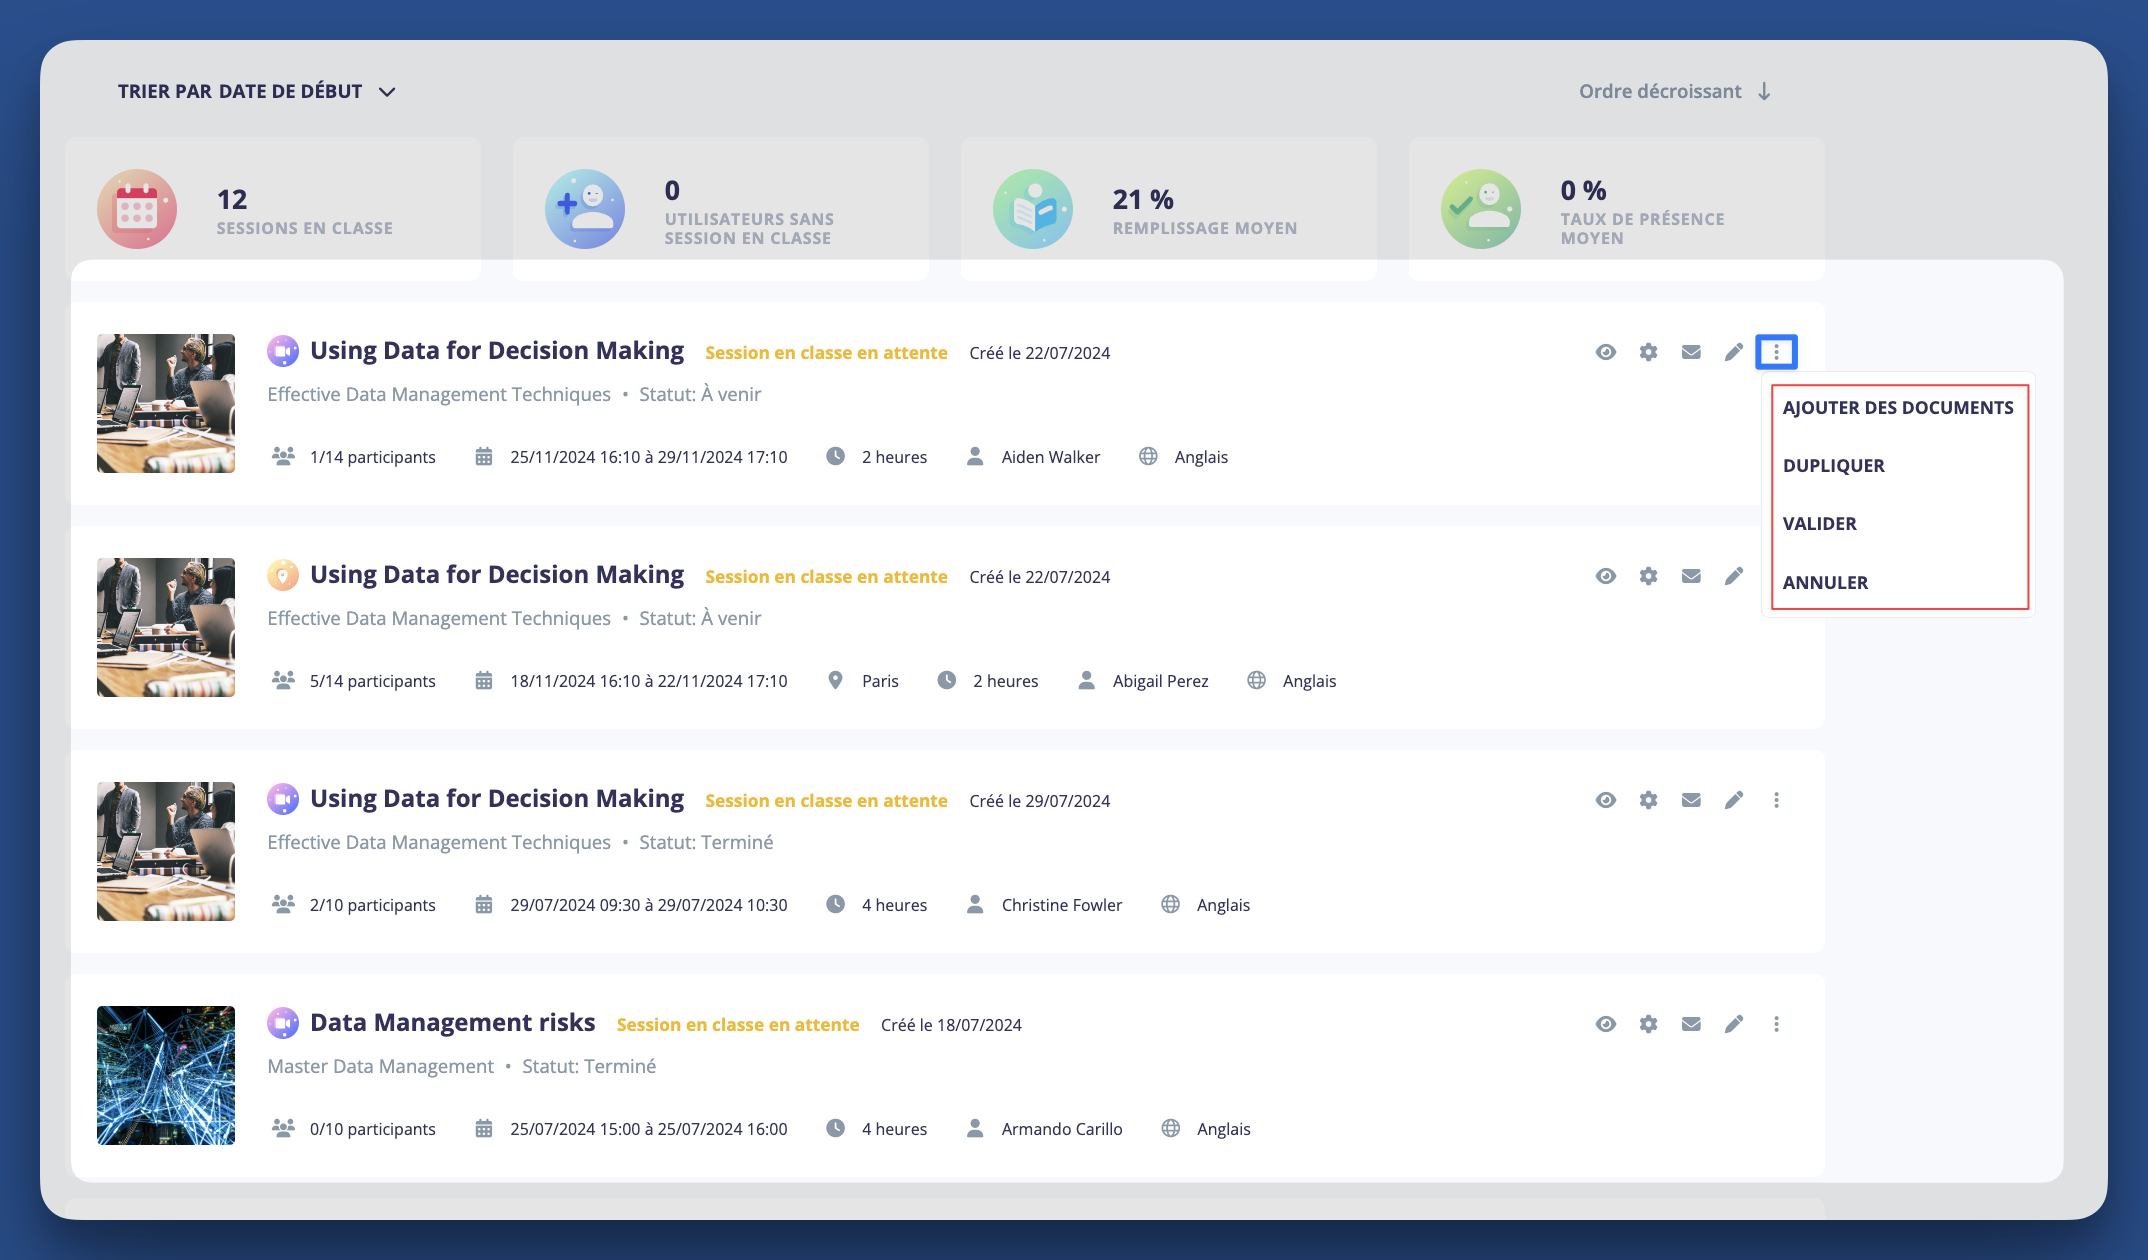Click the blue network thumbnail image
The width and height of the screenshot is (2148, 1260).
166,1075
